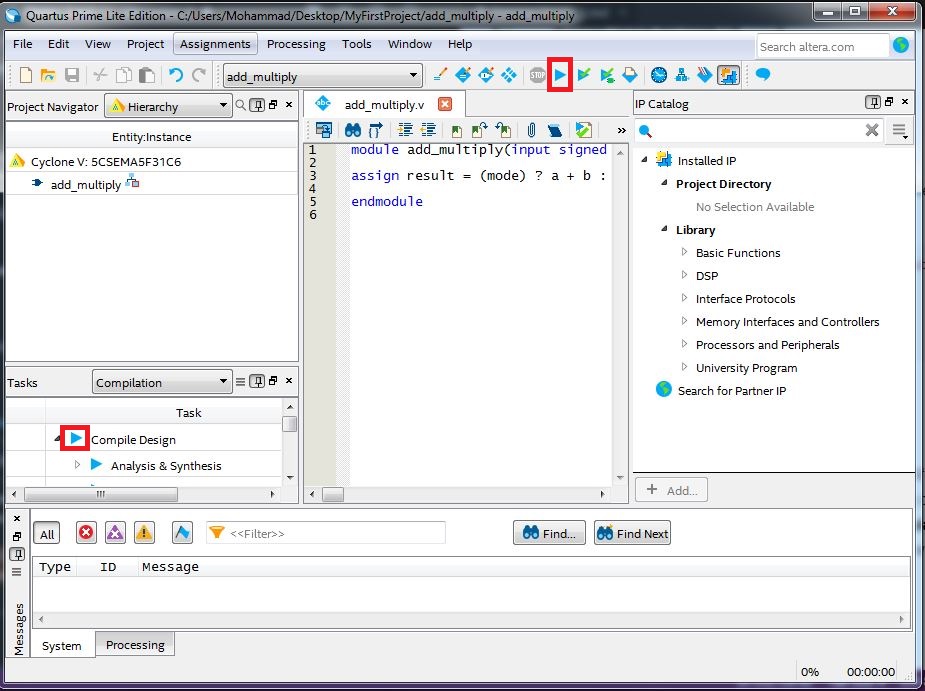Click the Copy toolbar icon
This screenshot has height=691, width=925.
click(x=123, y=75)
